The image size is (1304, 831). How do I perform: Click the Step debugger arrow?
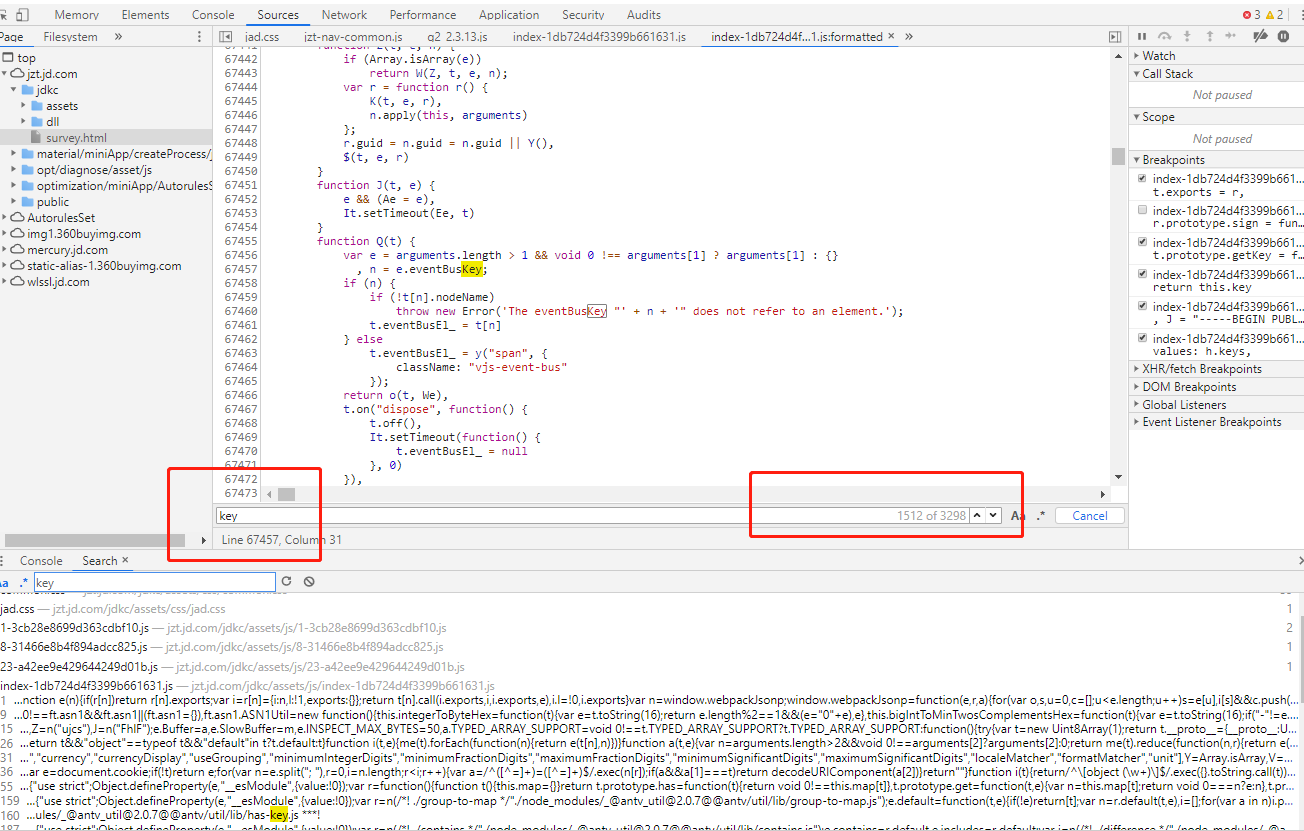click(1233, 36)
